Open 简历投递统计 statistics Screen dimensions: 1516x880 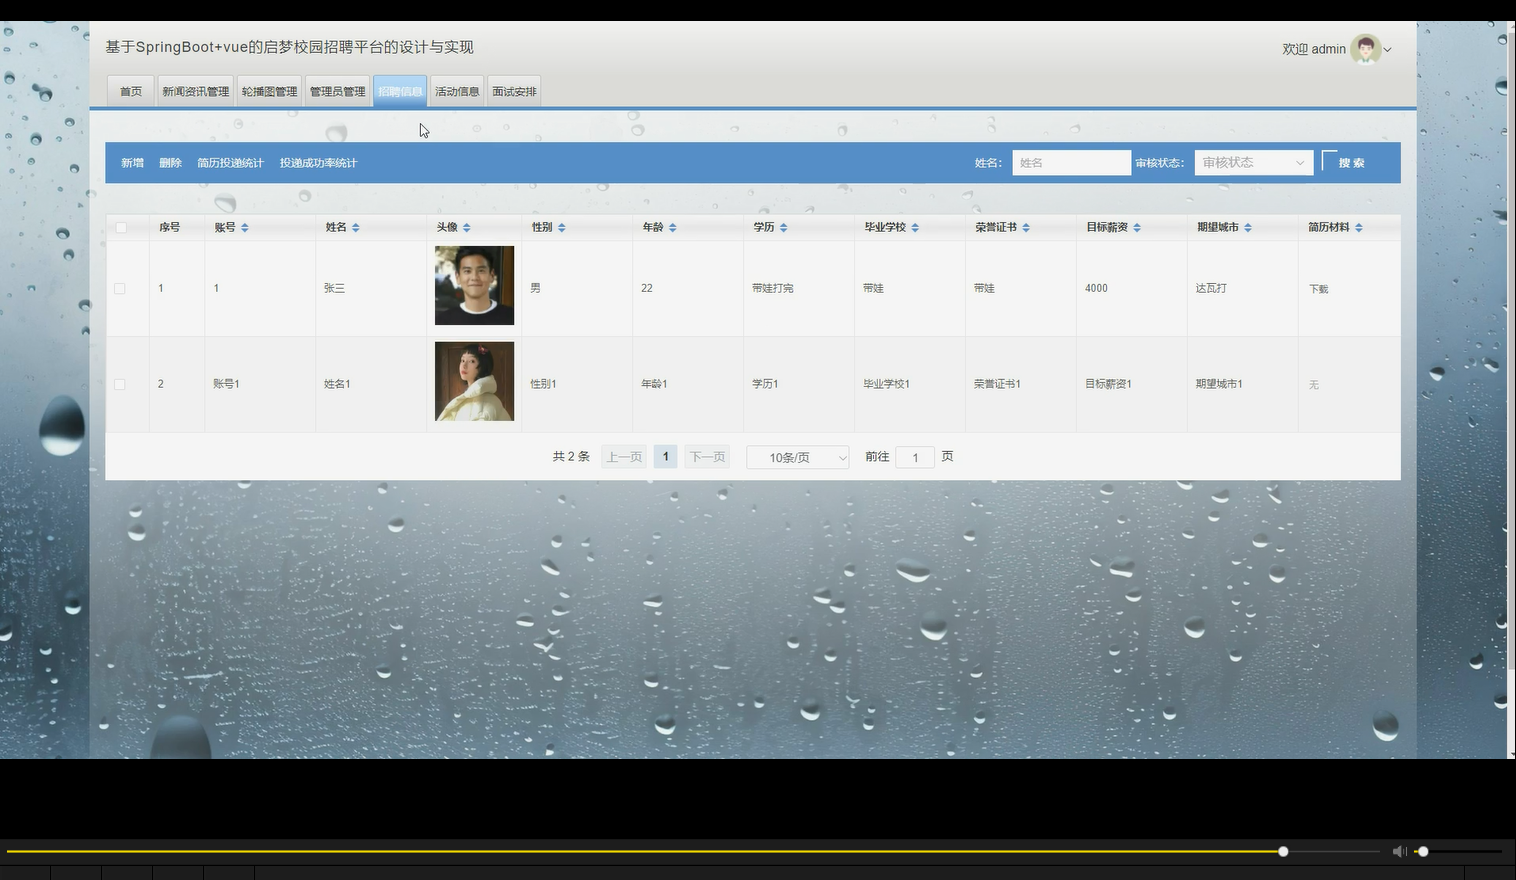pyautogui.click(x=230, y=163)
